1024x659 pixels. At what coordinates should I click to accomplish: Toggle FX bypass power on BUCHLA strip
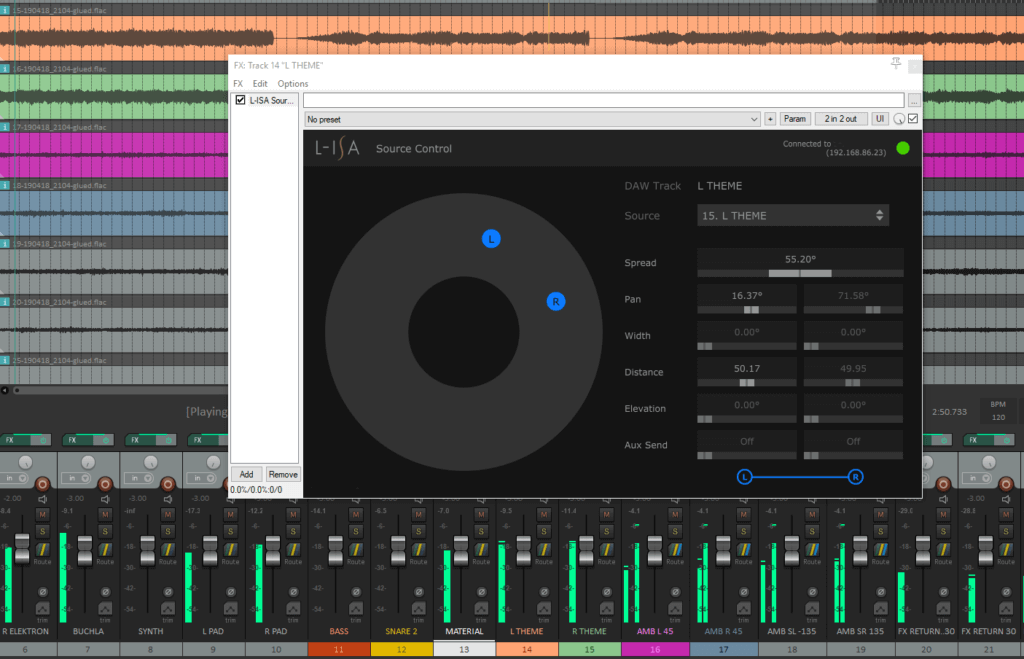(106, 440)
